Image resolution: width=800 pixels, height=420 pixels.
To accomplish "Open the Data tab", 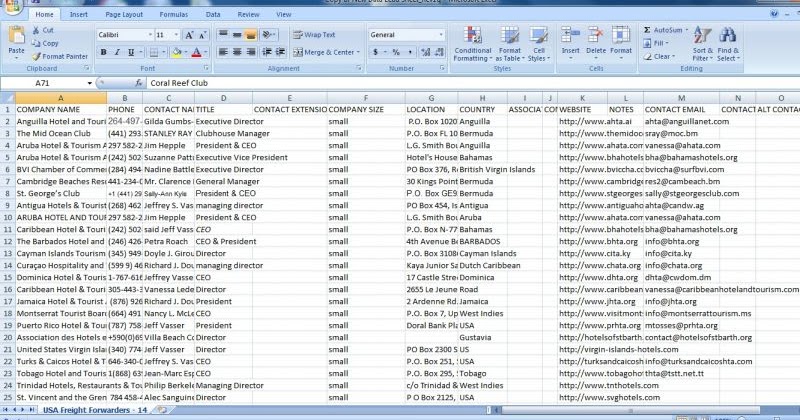I will (213, 14).
